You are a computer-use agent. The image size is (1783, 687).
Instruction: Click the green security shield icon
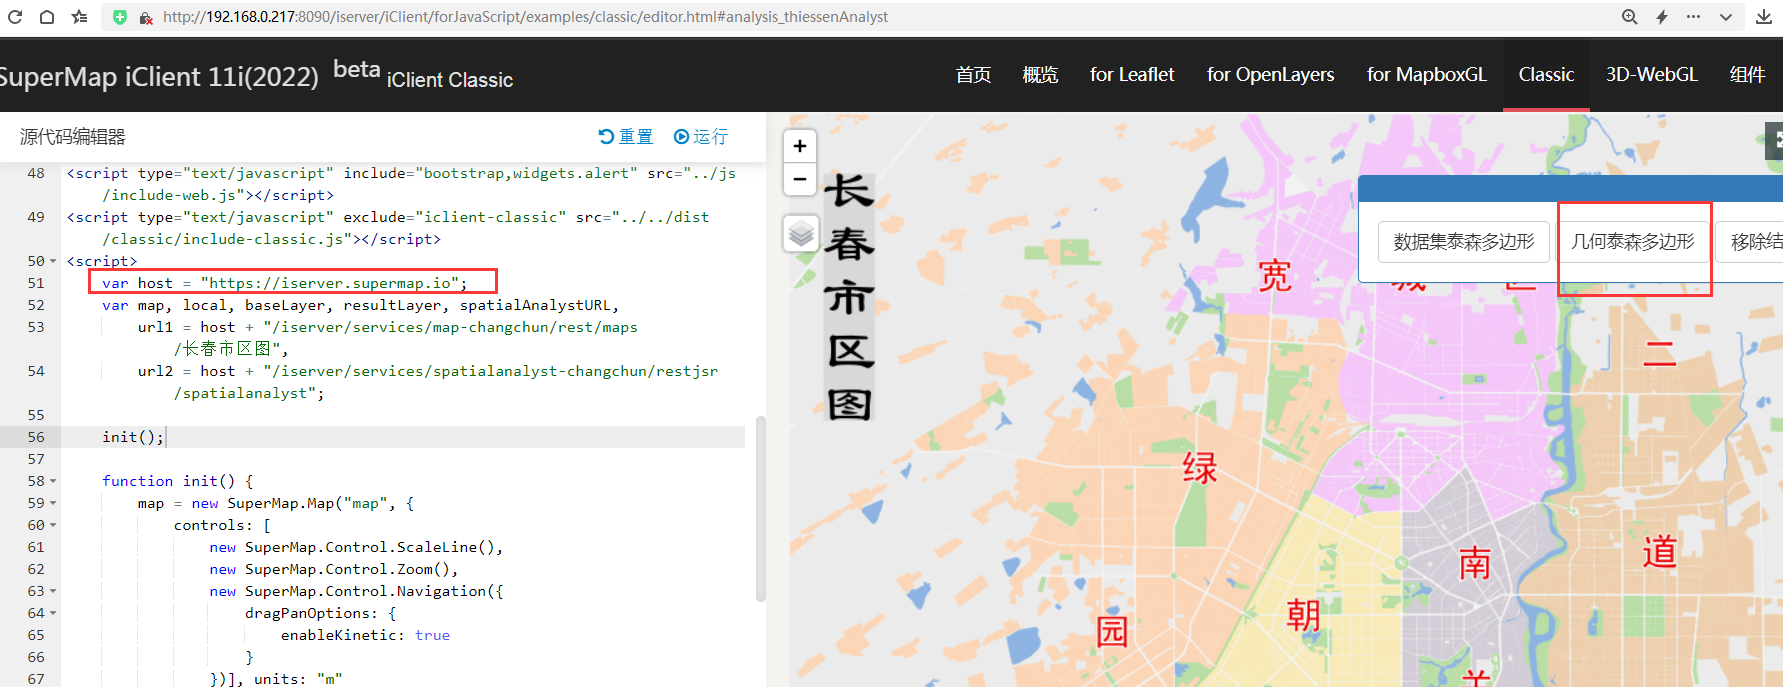120,17
